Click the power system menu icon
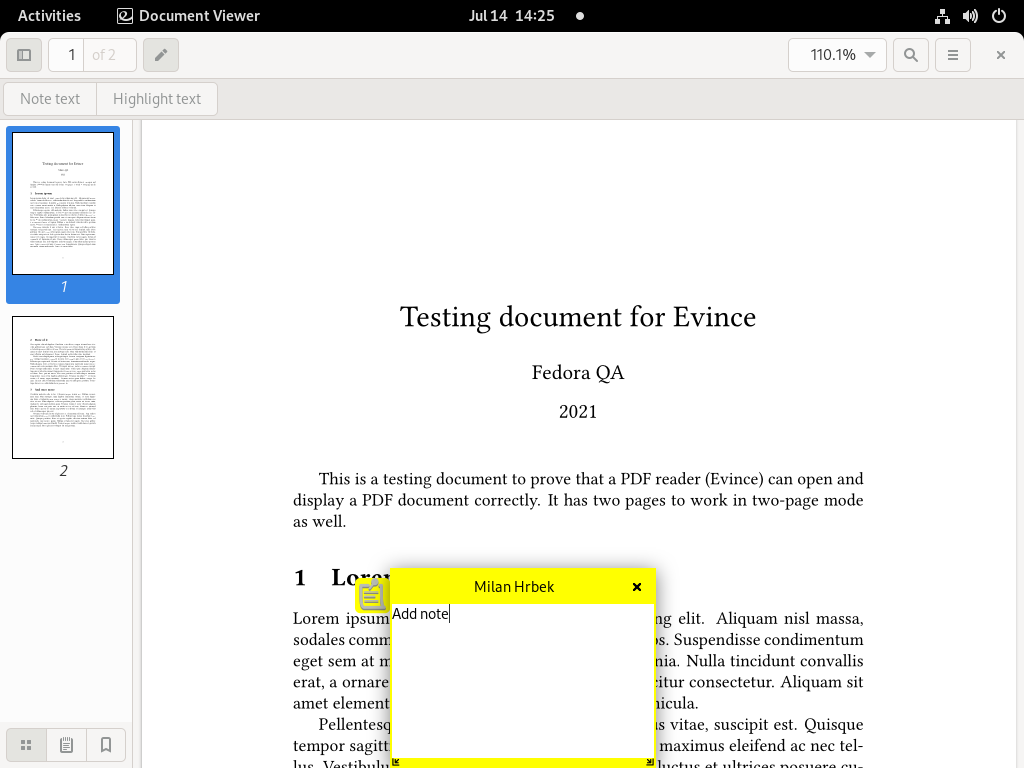The height and width of the screenshot is (768, 1024). [x=999, y=16]
